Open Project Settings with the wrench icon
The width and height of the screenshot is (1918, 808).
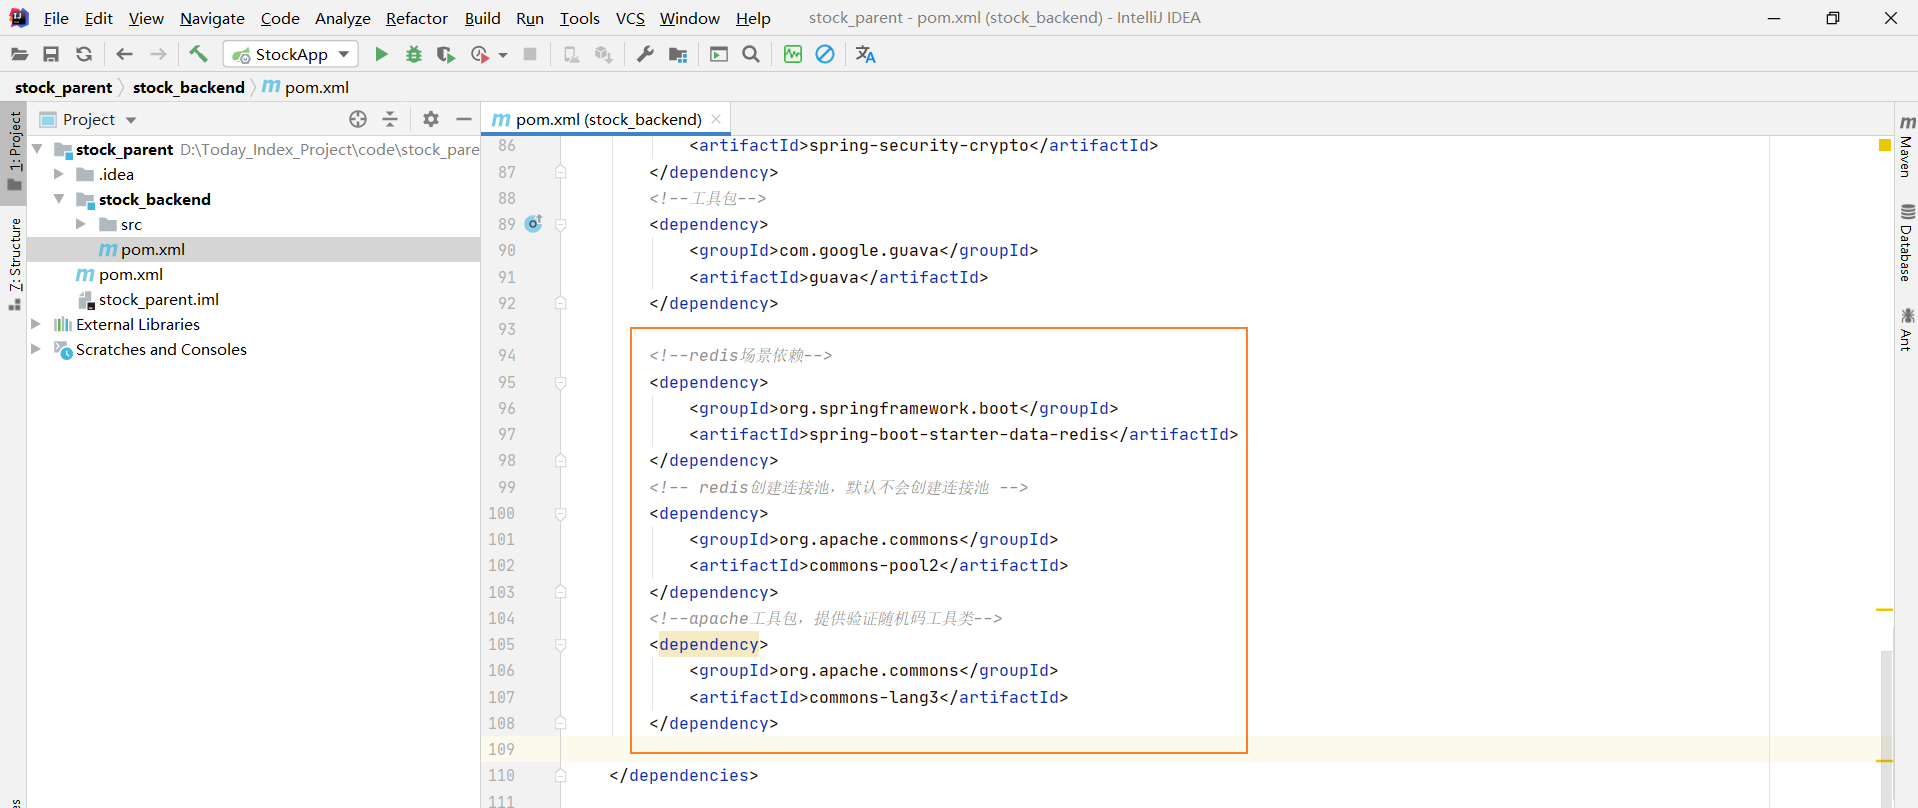[x=645, y=54]
